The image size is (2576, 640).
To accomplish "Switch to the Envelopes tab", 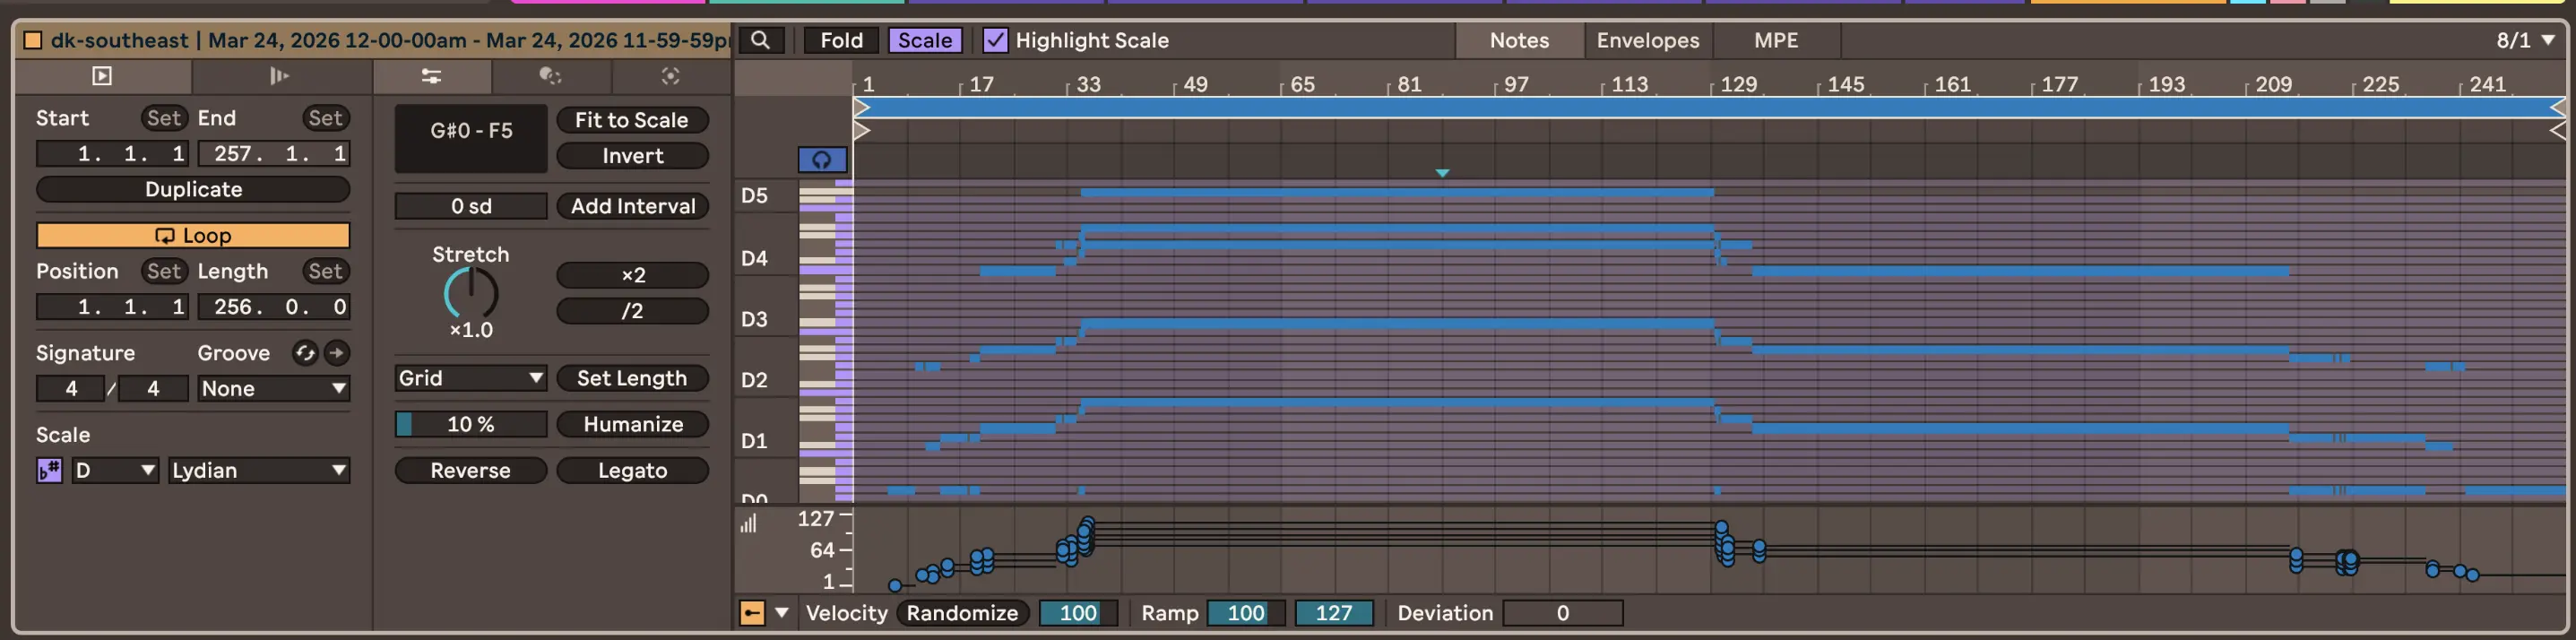I will 1647,40.
